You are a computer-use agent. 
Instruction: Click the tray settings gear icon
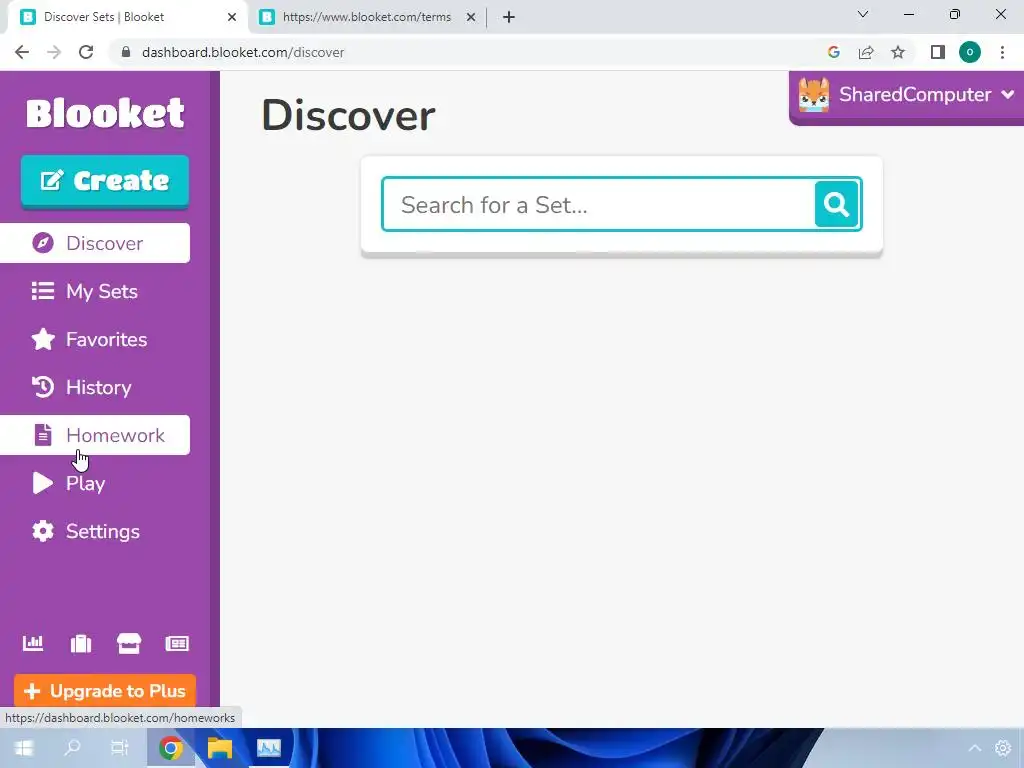click(x=1003, y=748)
